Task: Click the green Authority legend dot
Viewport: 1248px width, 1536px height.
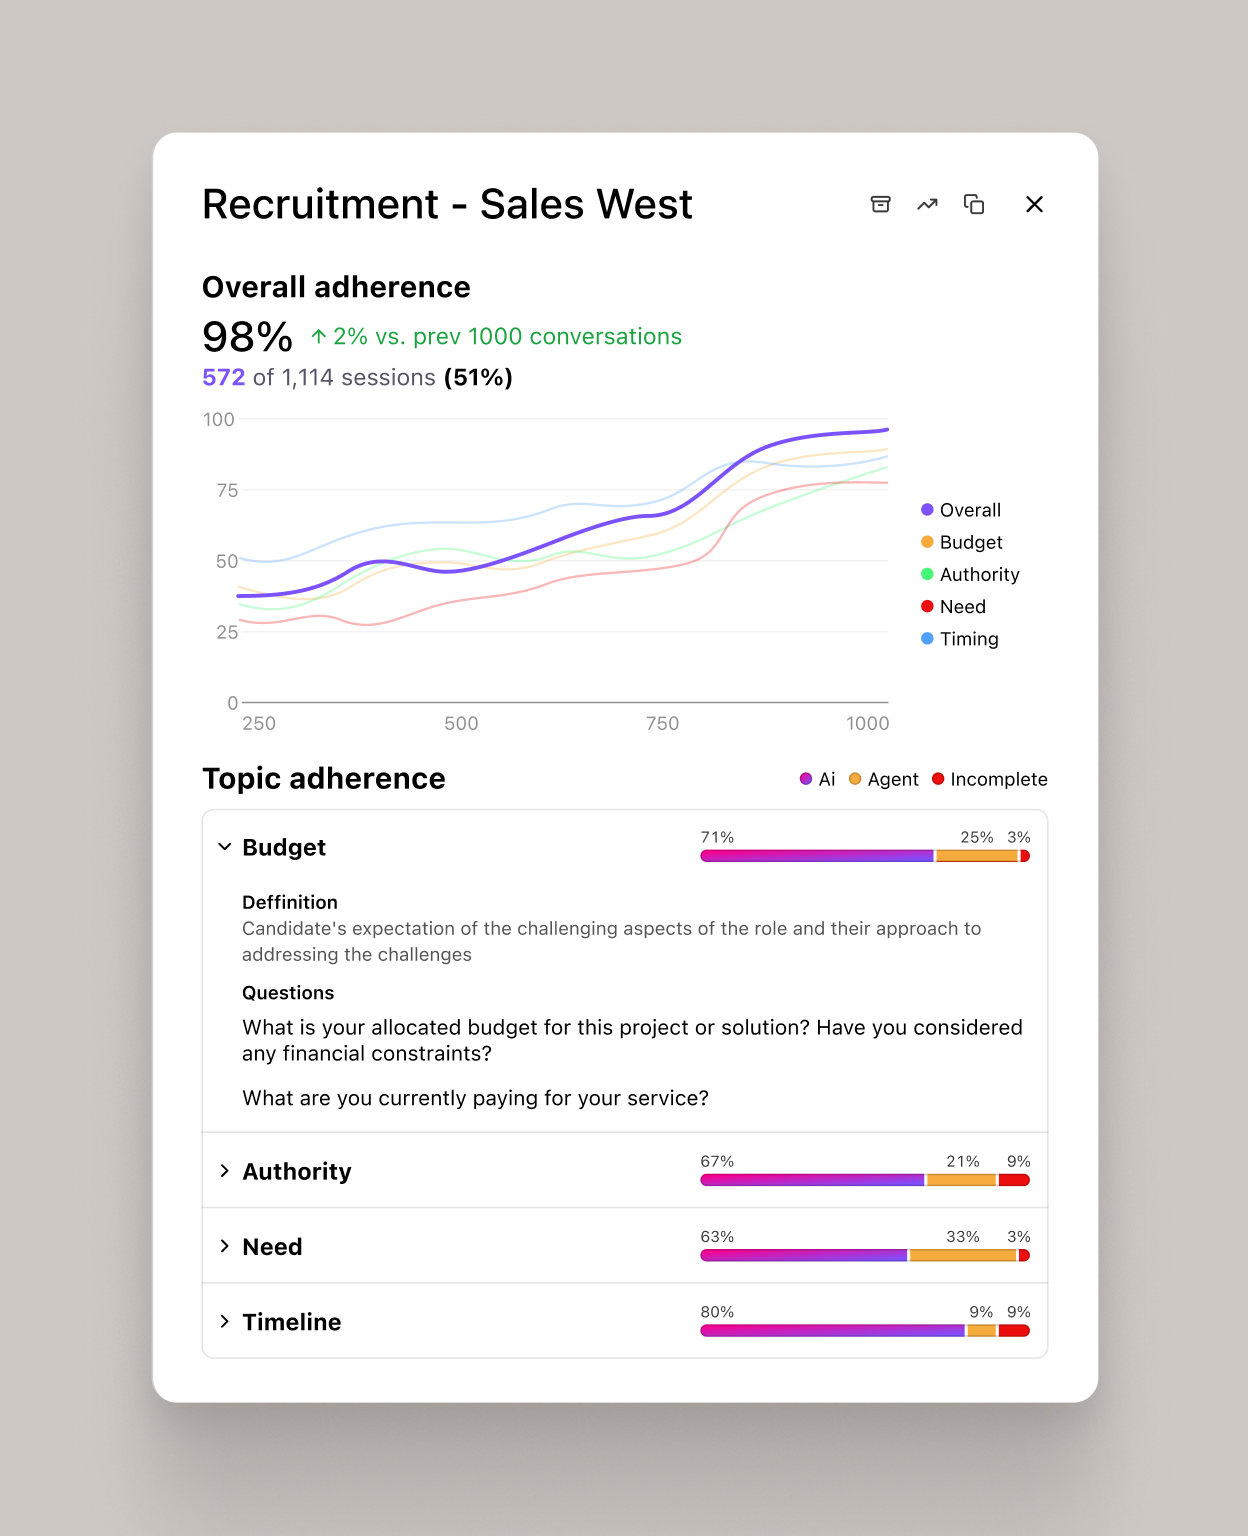Action: point(926,574)
